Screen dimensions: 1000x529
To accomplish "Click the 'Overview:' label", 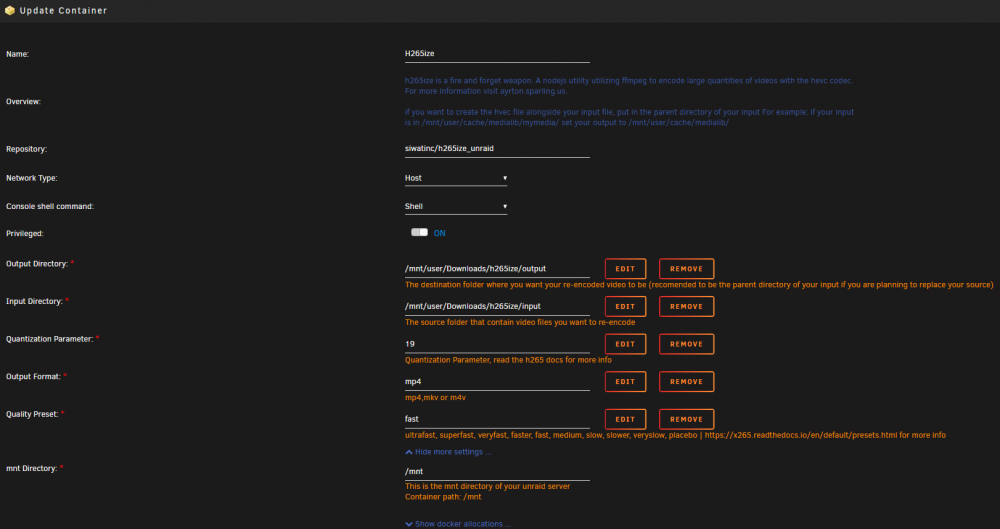I will (x=24, y=101).
